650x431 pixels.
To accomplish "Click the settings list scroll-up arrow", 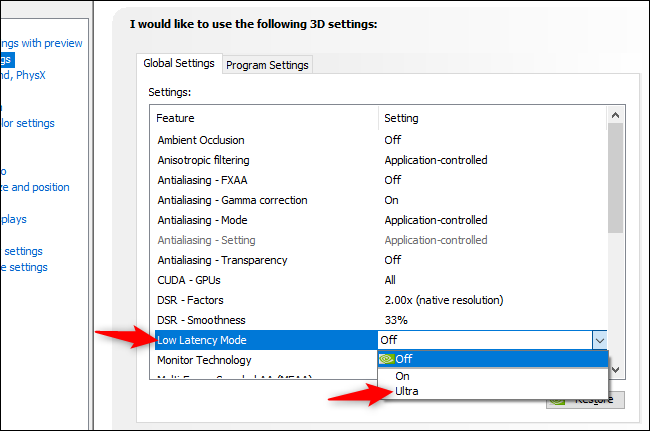I will pyautogui.click(x=616, y=115).
